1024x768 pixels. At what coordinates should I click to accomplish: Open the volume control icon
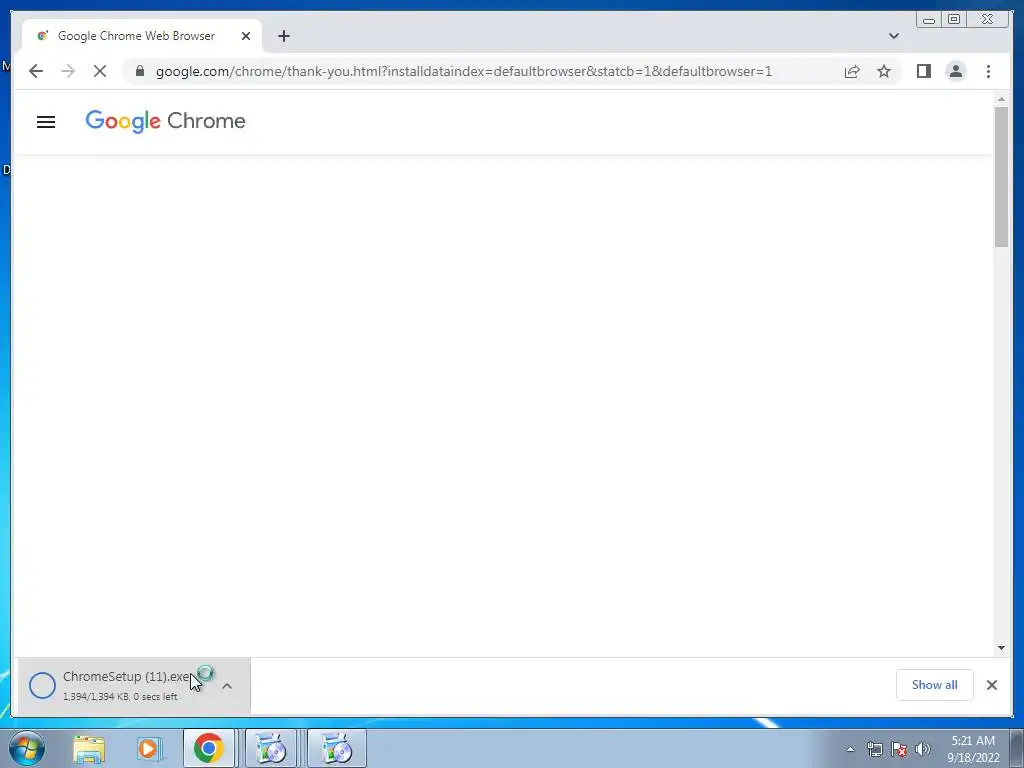pyautogui.click(x=923, y=749)
